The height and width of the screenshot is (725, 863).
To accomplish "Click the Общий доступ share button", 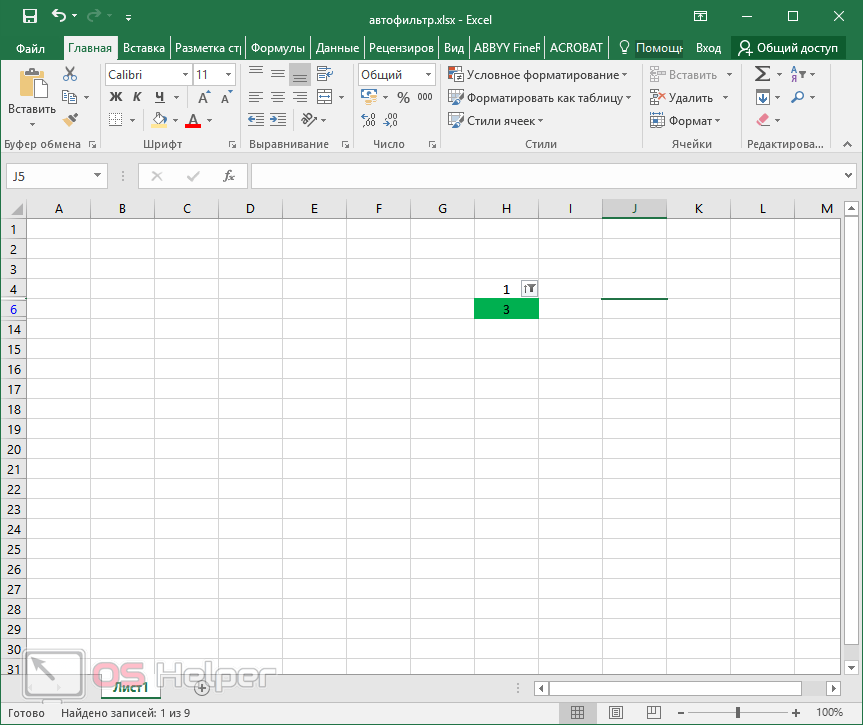I will [x=787, y=47].
